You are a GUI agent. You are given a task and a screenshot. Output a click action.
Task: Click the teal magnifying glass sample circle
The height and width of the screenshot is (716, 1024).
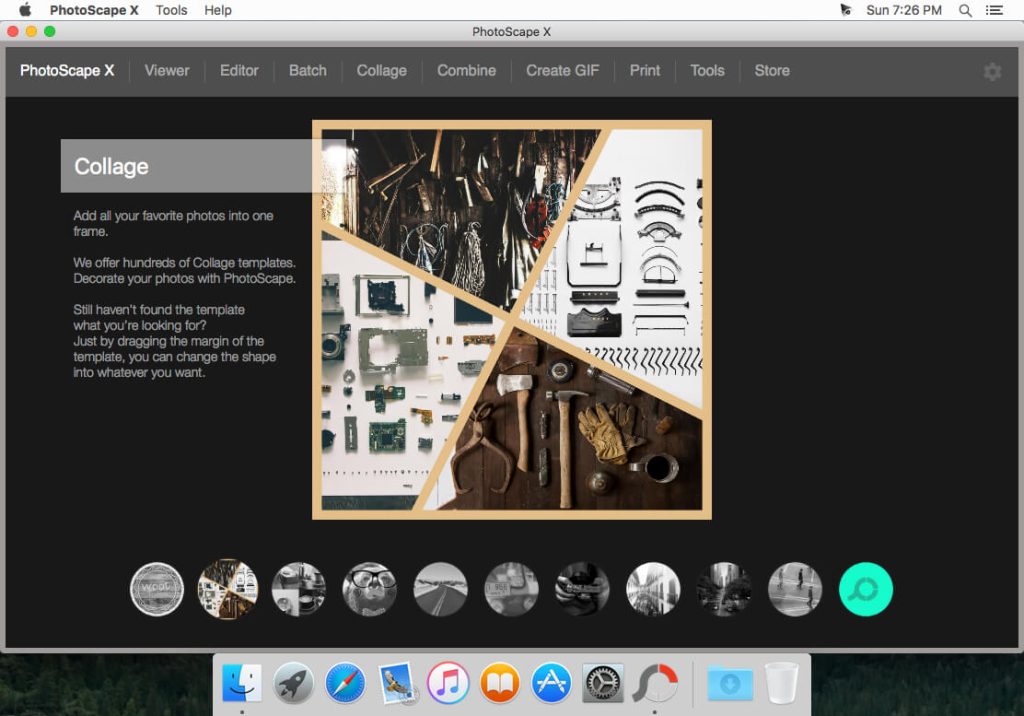click(x=865, y=589)
